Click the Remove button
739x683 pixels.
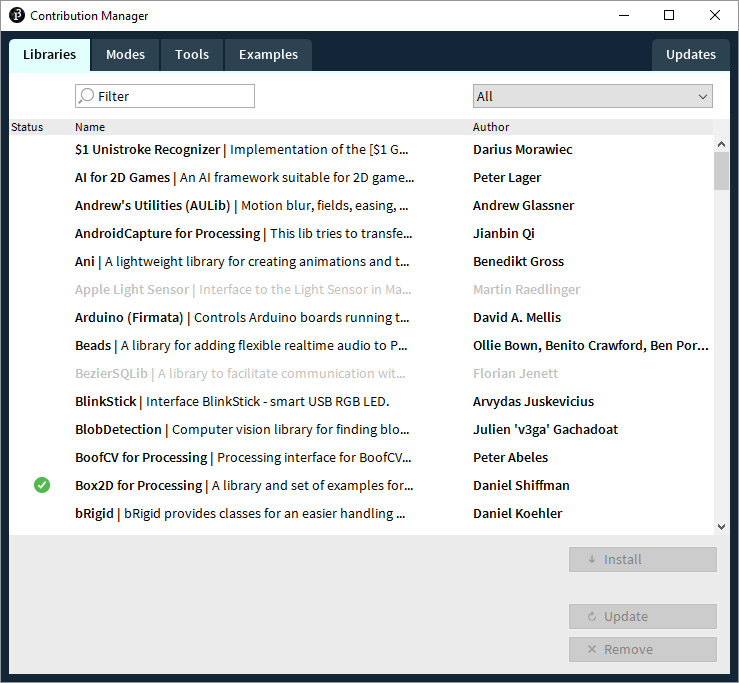(642, 650)
